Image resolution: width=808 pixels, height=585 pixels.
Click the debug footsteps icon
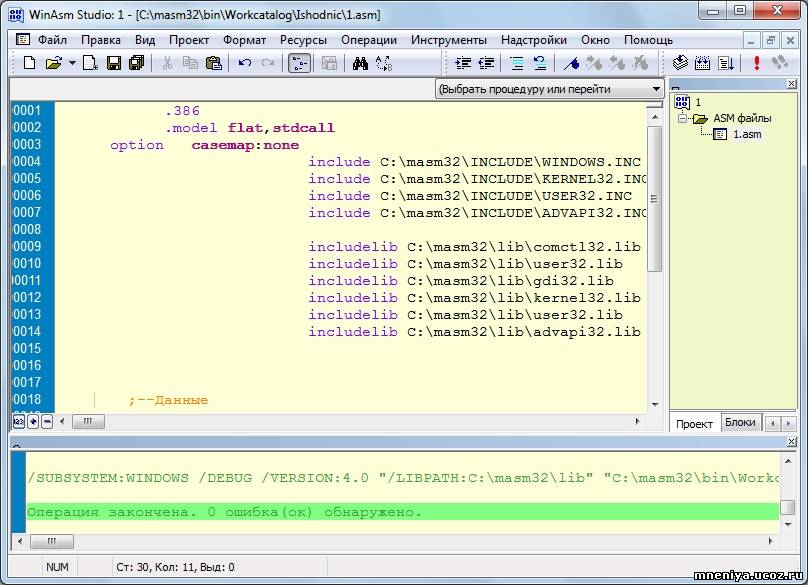click(780, 63)
